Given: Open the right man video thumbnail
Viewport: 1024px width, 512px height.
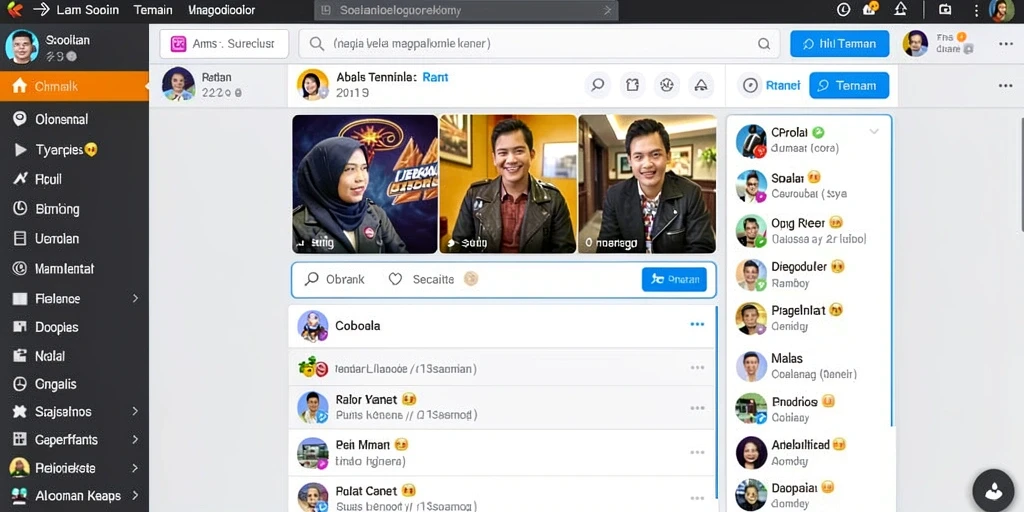Looking at the screenshot, I should coord(647,184).
